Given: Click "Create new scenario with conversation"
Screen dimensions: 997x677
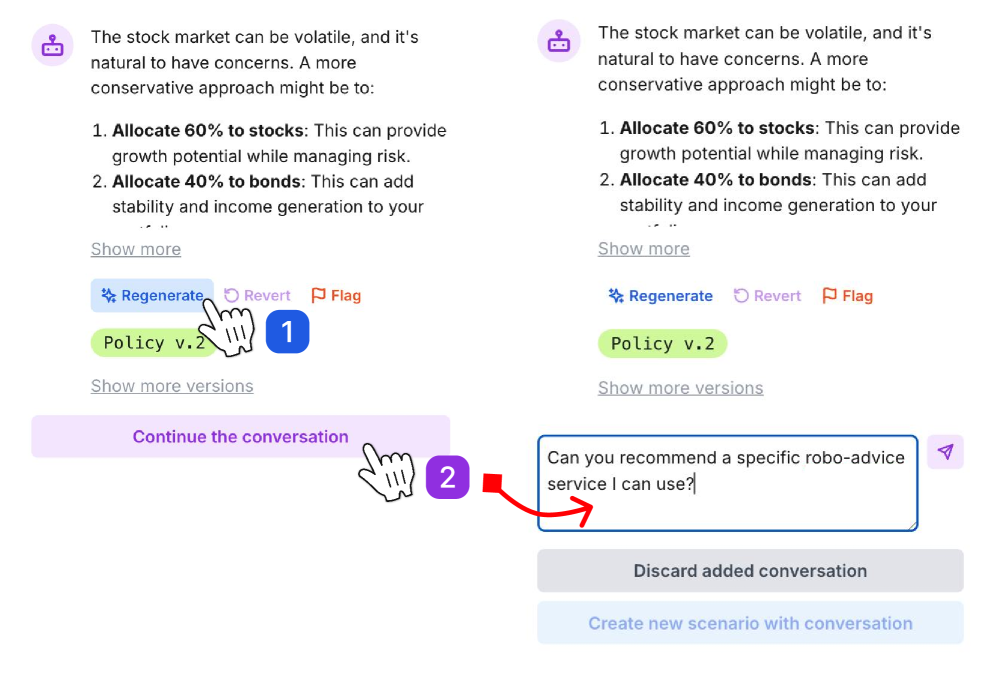Looking at the screenshot, I should tap(750, 623).
